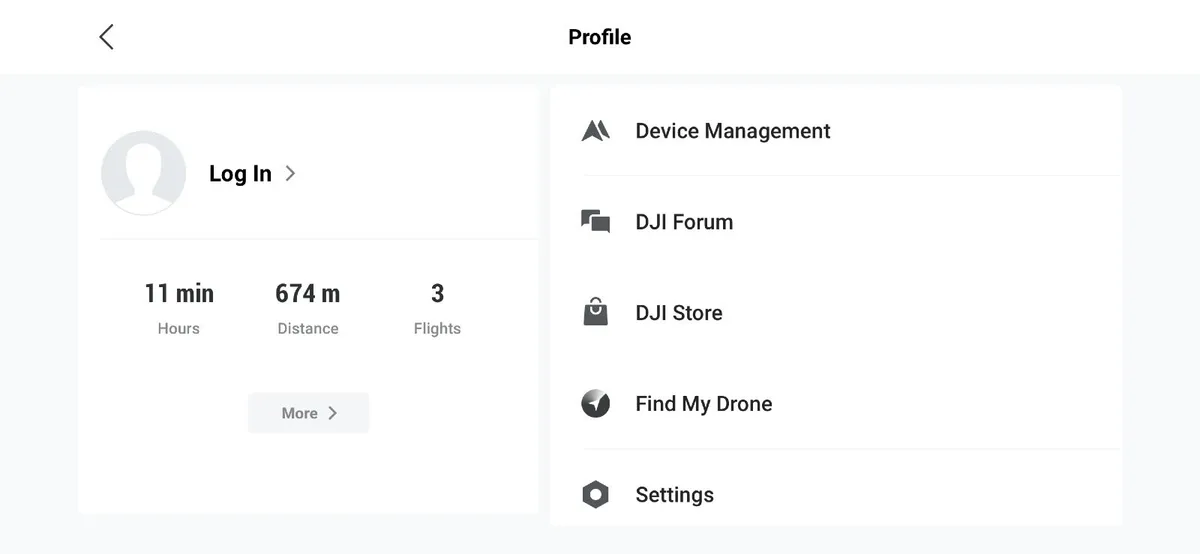Click the Settings hexagon icon
The width and height of the screenshot is (1200, 554).
596,495
